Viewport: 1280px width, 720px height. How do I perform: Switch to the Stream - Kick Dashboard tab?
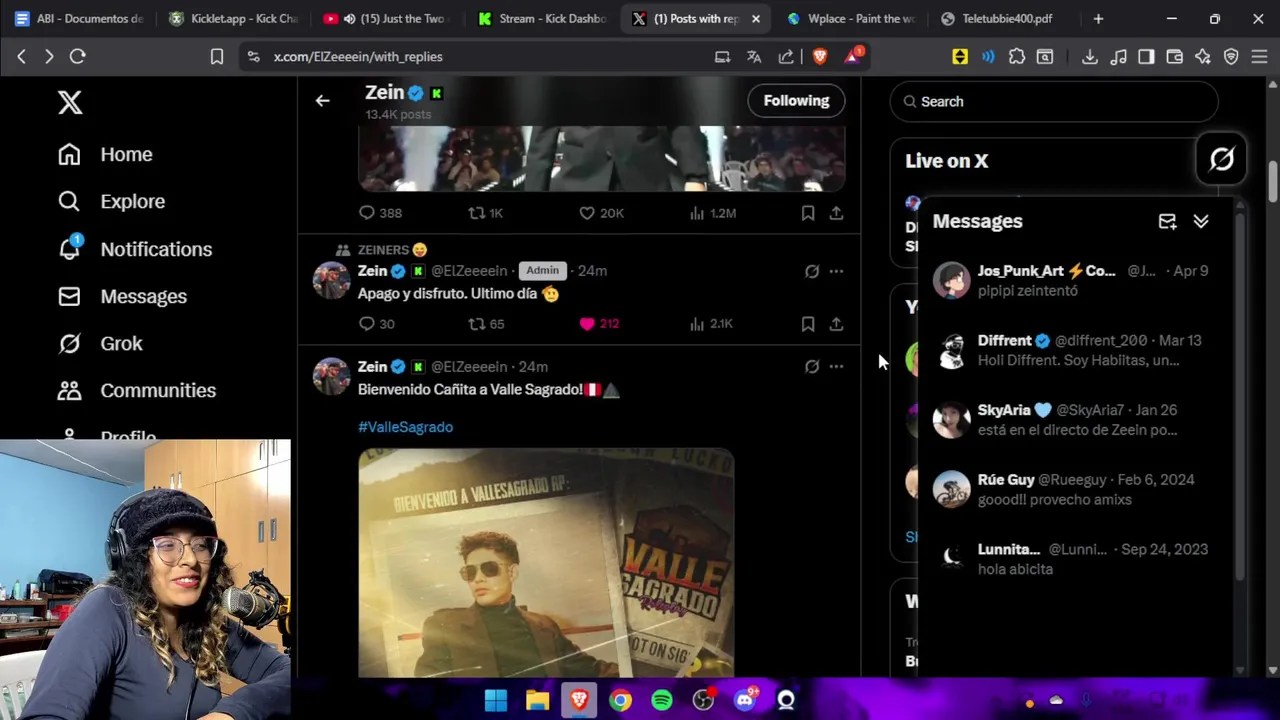[x=540, y=18]
